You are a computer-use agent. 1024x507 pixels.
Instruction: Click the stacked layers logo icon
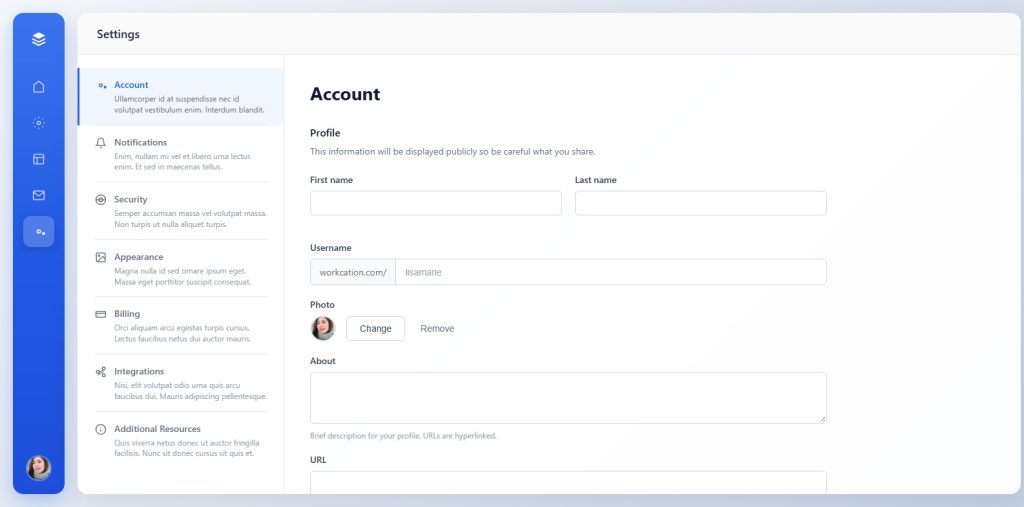[x=39, y=39]
